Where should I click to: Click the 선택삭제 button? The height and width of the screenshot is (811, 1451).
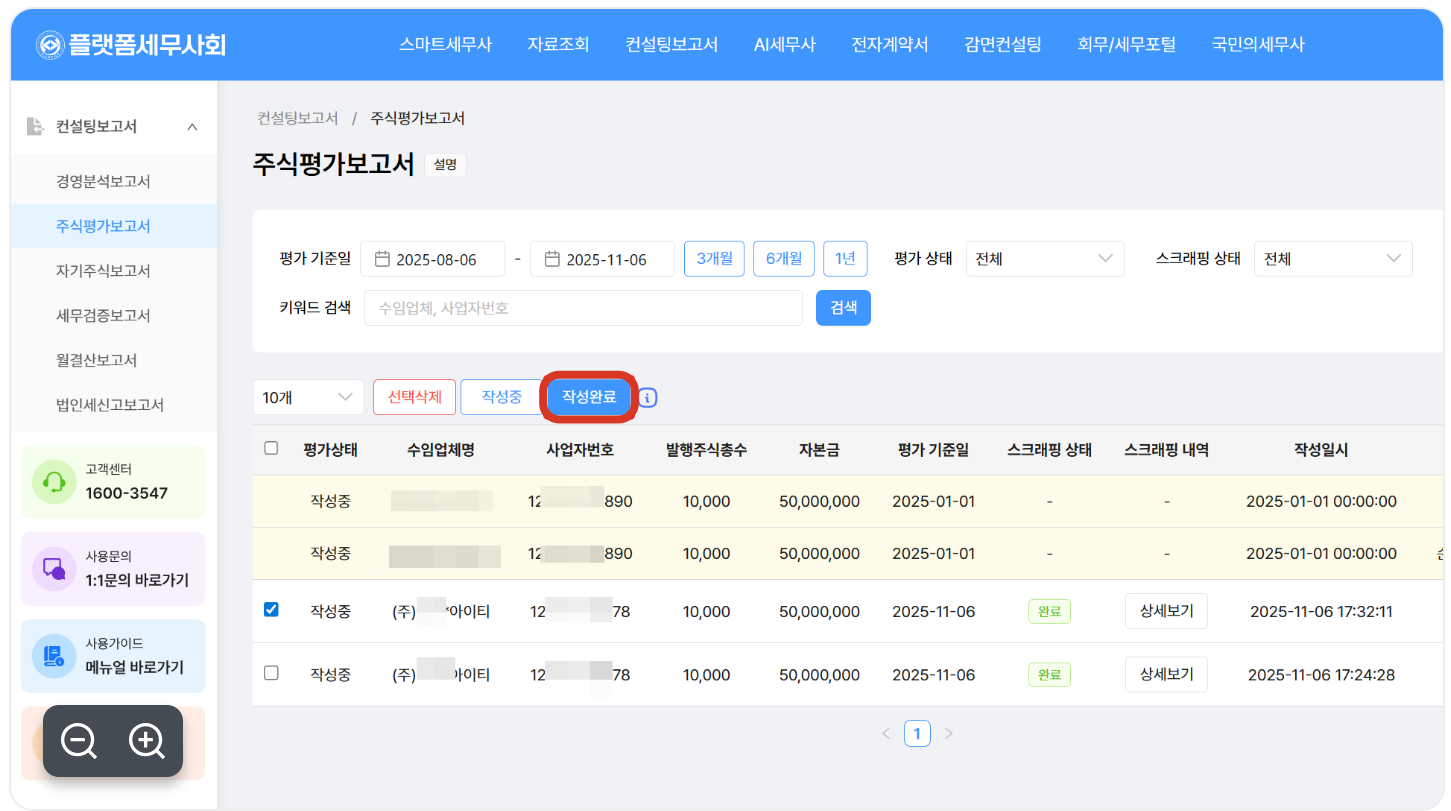coord(414,397)
